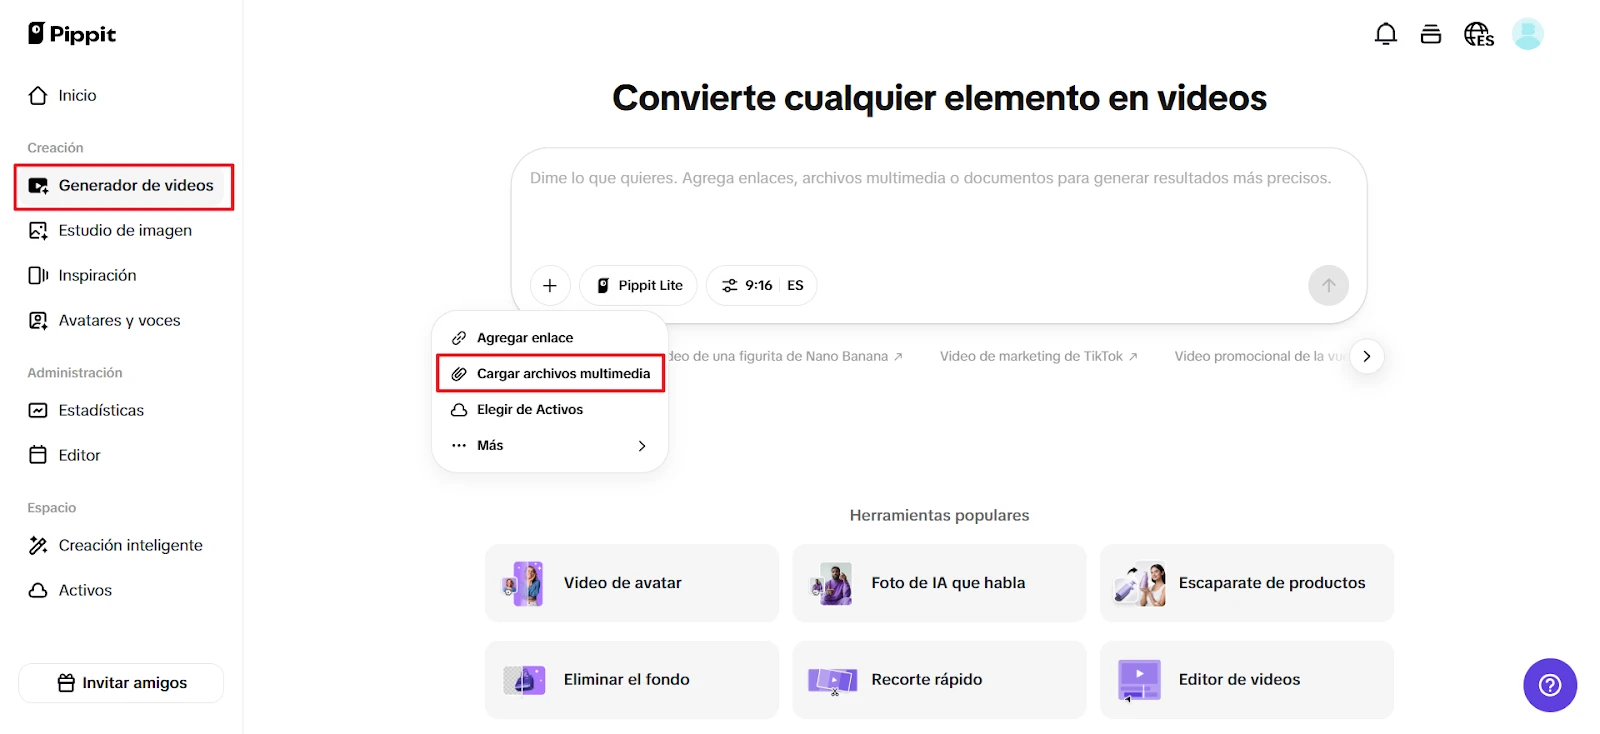Viewport: 1600px width, 734px height.
Task: Open the notifications bell icon
Action: 1385,34
